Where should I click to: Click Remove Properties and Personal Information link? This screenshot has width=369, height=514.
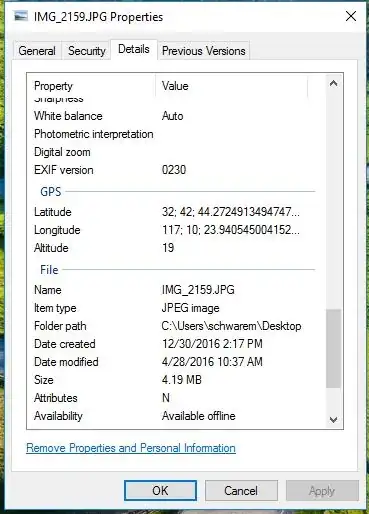click(131, 448)
